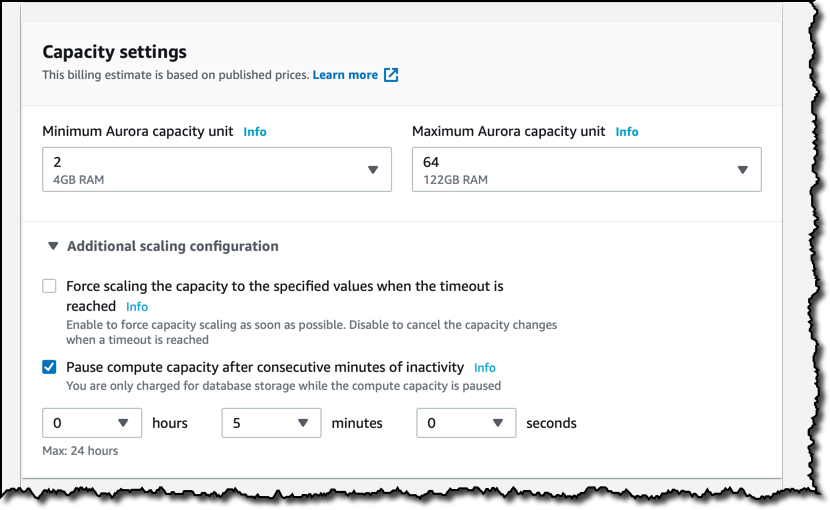Click Info next to Minimum Aurora capacity unit
830x510 pixels.
(x=255, y=131)
